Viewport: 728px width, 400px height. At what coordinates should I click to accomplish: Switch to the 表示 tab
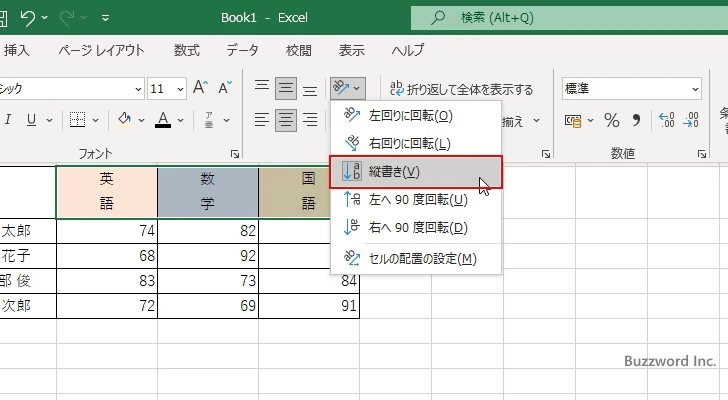(x=351, y=50)
